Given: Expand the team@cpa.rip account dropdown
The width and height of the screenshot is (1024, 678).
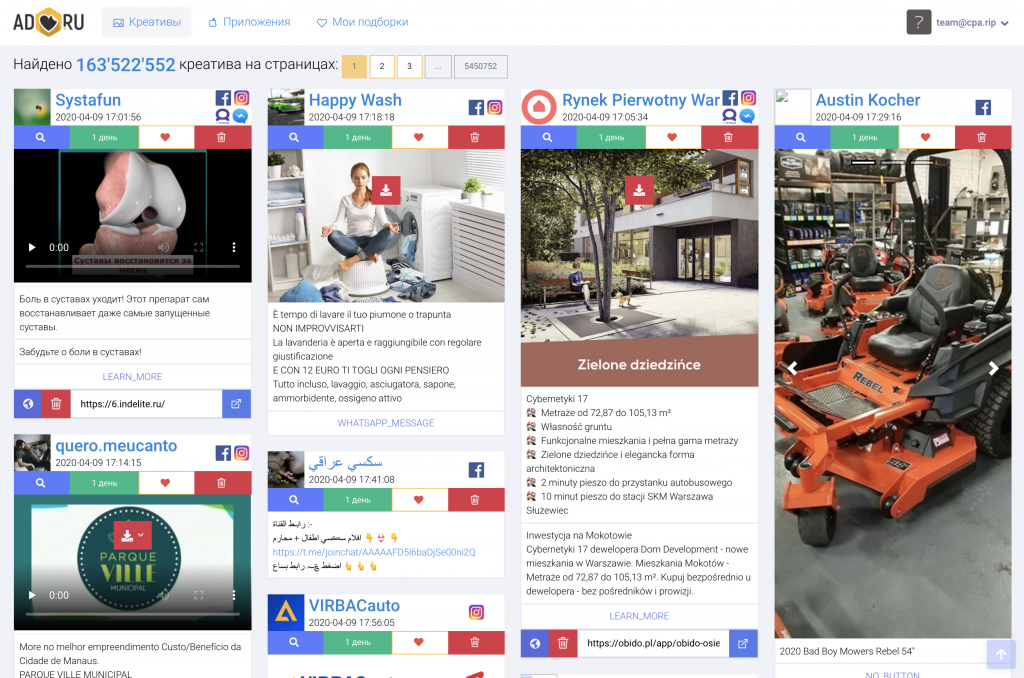Looking at the screenshot, I should coord(972,22).
